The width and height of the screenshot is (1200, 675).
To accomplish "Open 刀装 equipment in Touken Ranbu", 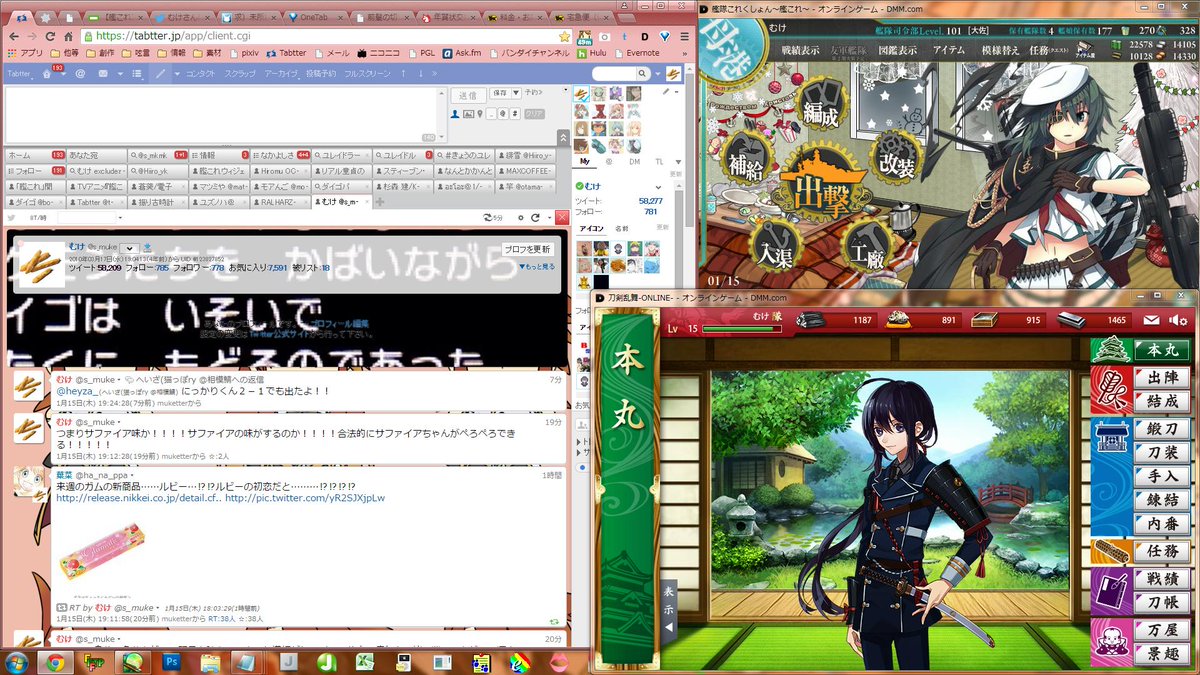I will tap(1164, 453).
